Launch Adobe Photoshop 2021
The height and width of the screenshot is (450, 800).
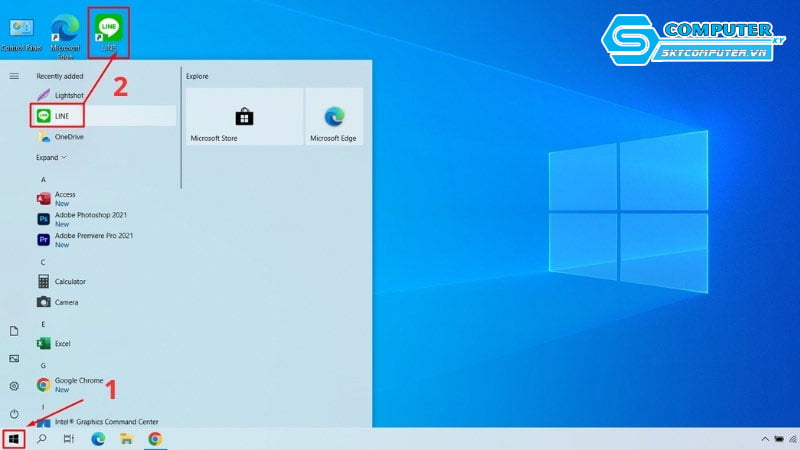click(104, 219)
